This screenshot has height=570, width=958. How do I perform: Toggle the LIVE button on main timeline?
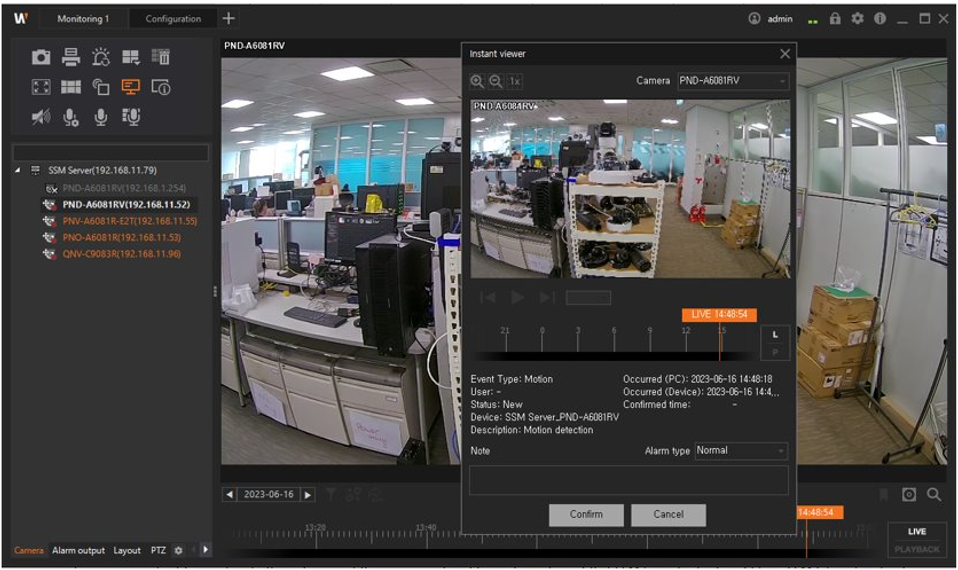pos(916,531)
